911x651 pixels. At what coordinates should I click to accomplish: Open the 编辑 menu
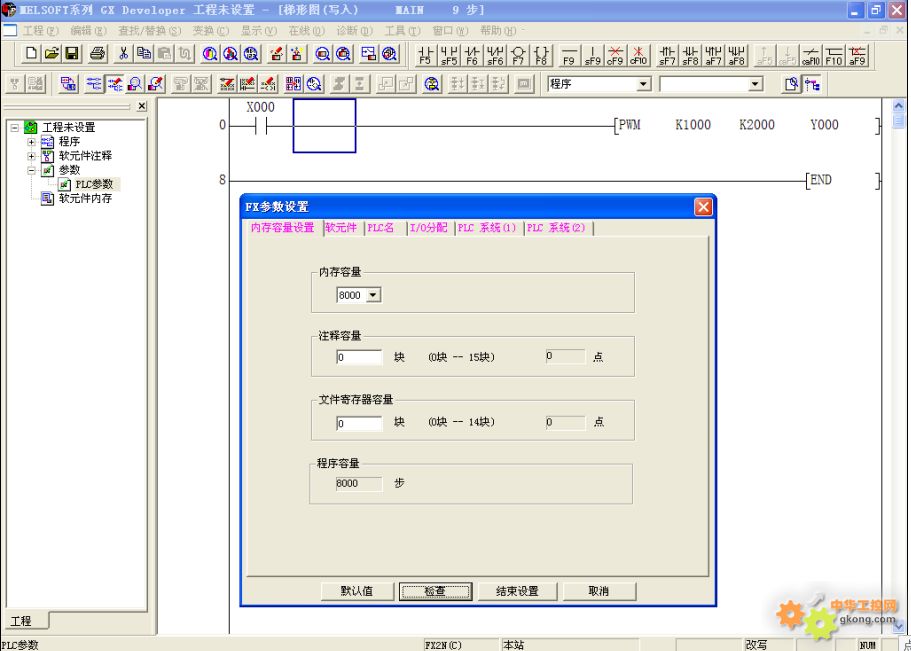(x=88, y=30)
